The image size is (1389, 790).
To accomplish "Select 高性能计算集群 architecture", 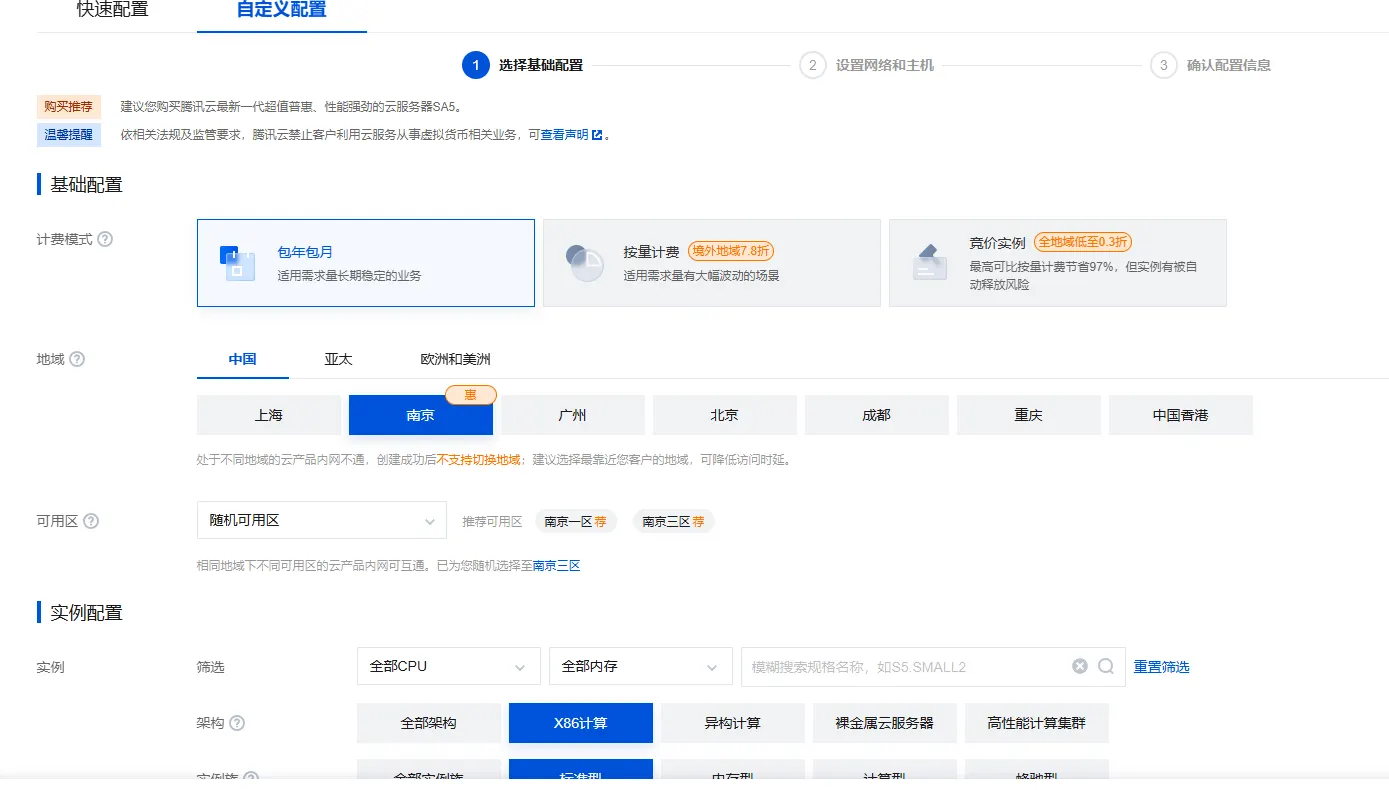I will coord(1037,723).
